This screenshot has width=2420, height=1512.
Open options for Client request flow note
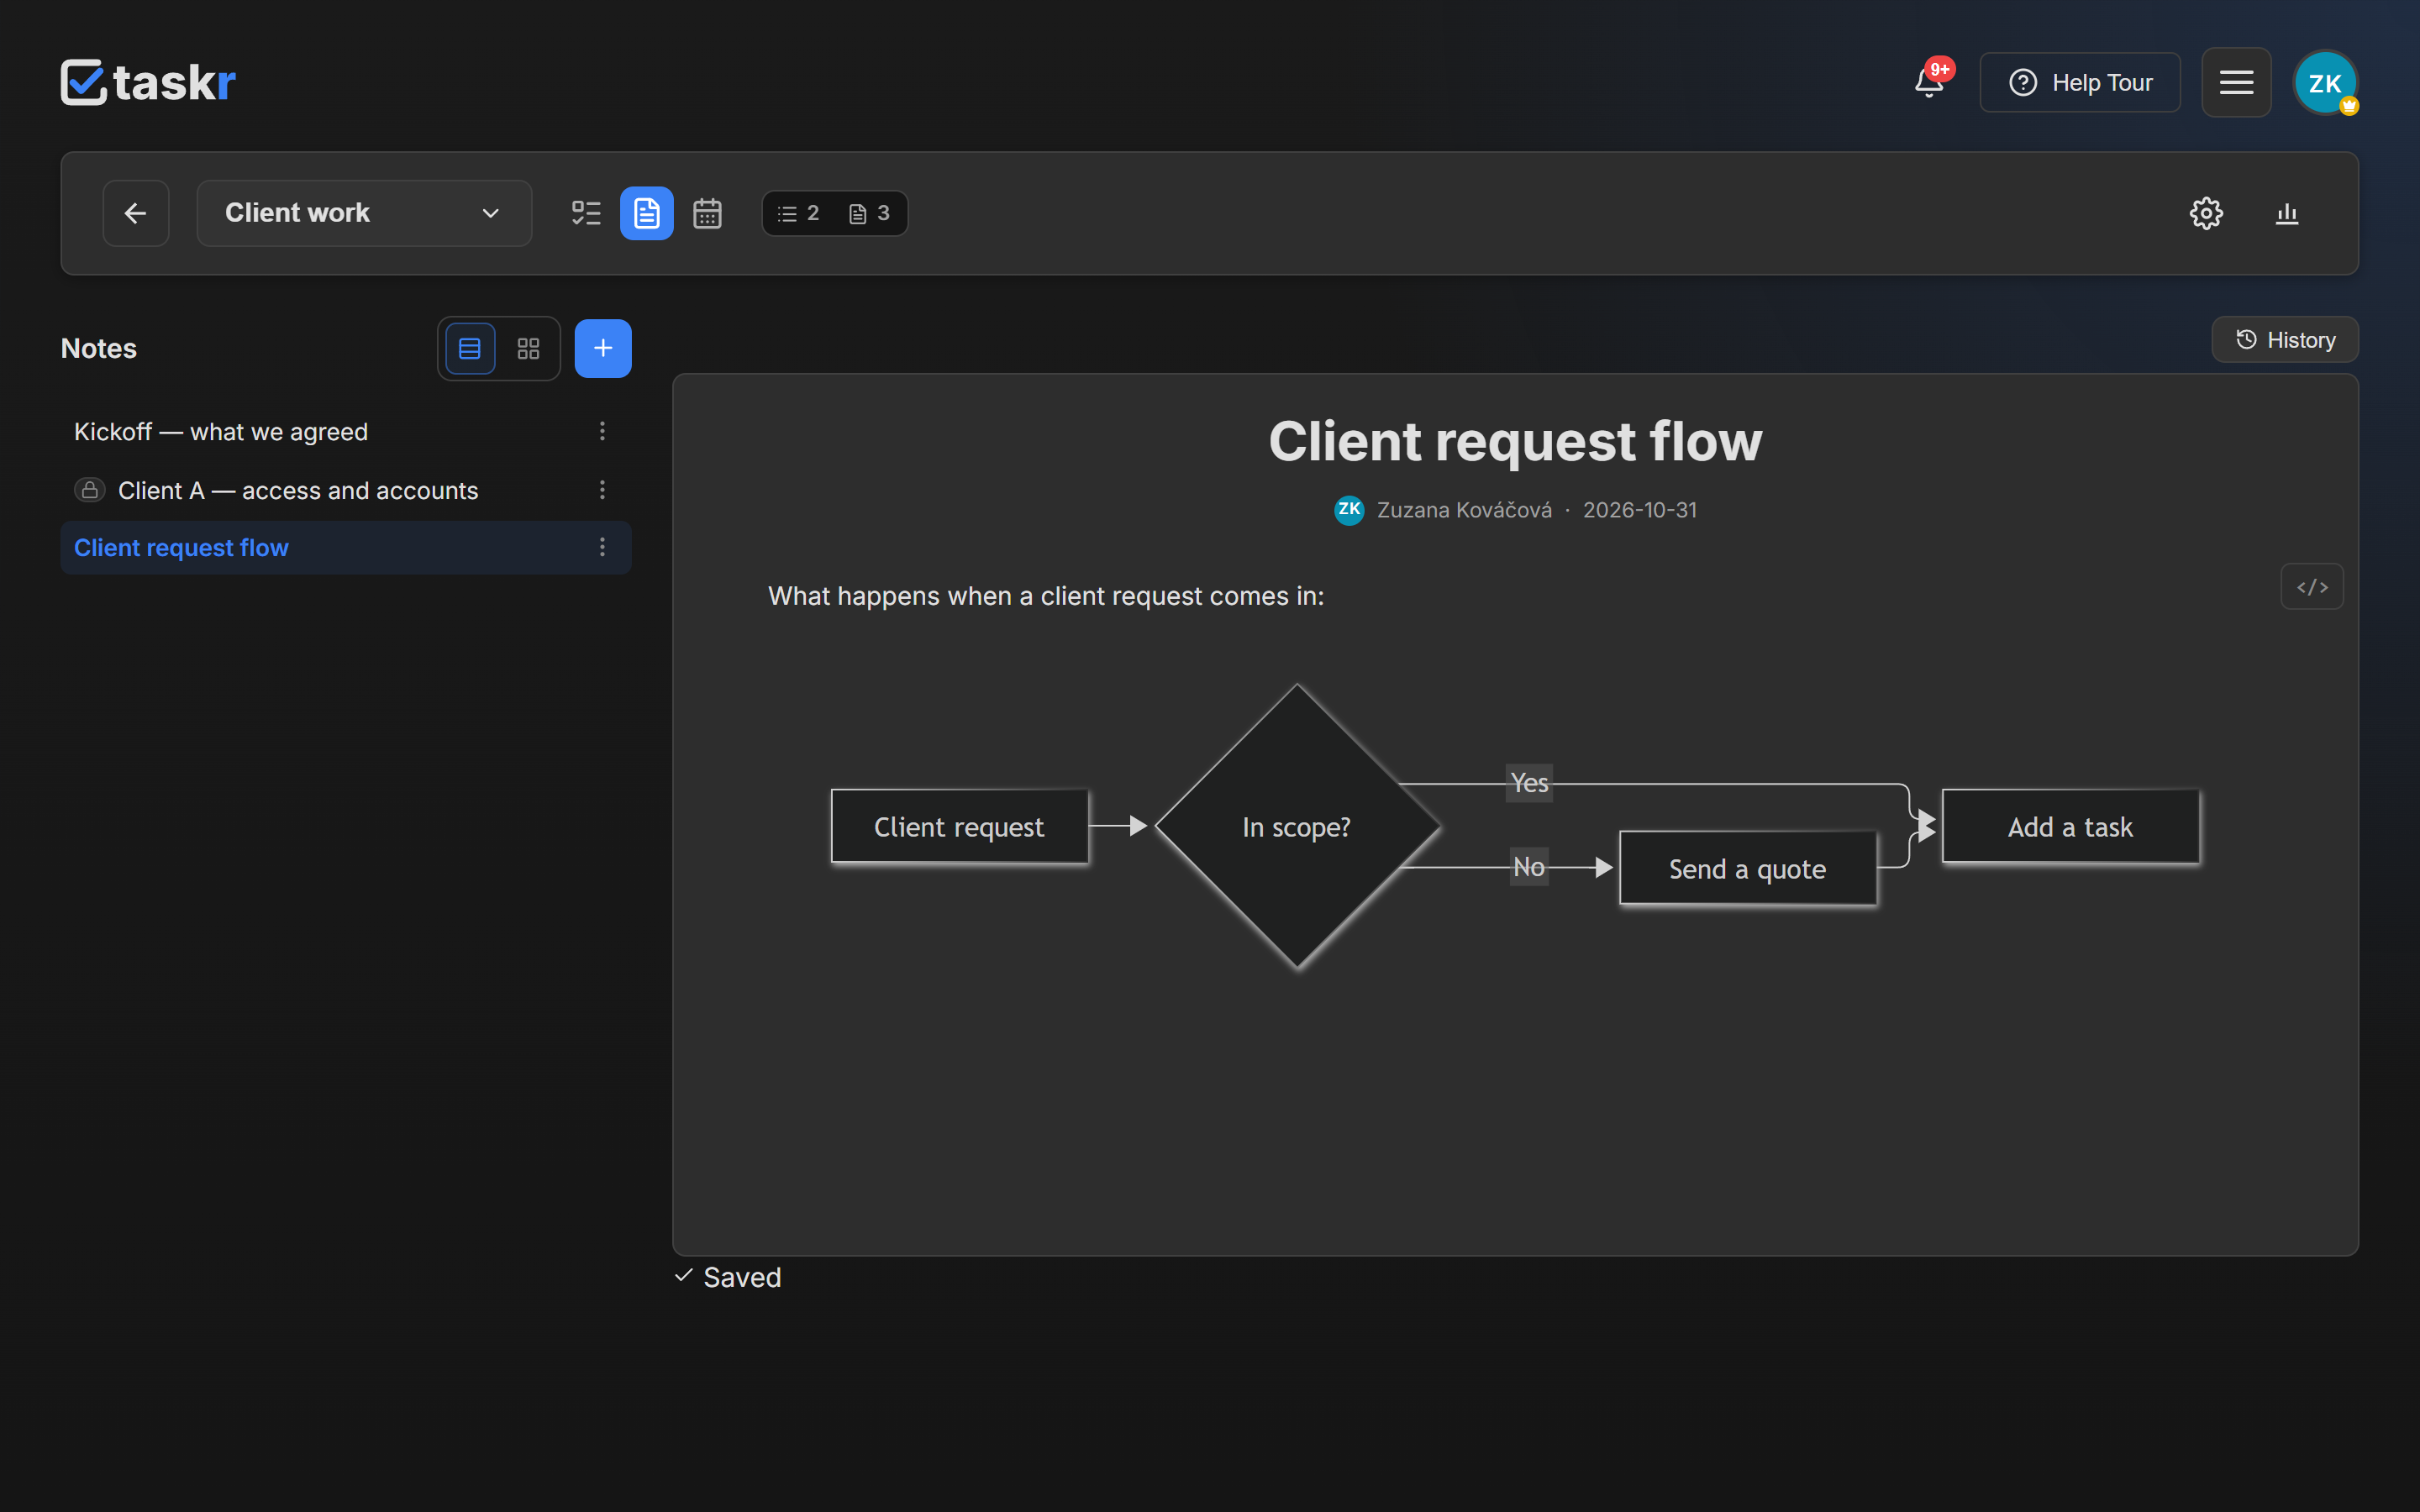point(602,547)
